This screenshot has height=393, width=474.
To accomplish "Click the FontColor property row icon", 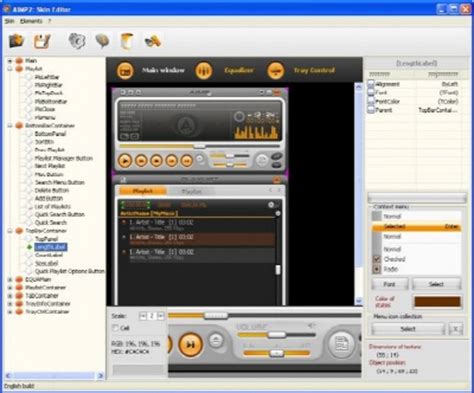I will pyautogui.click(x=371, y=101).
